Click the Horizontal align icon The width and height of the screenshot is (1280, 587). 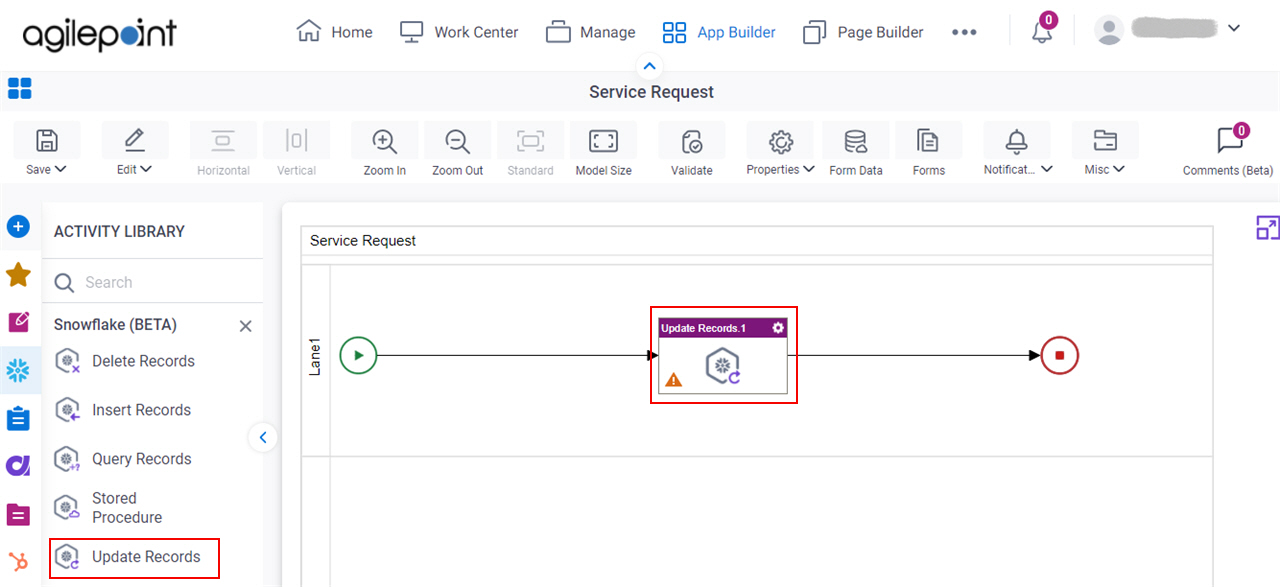pyautogui.click(x=223, y=141)
